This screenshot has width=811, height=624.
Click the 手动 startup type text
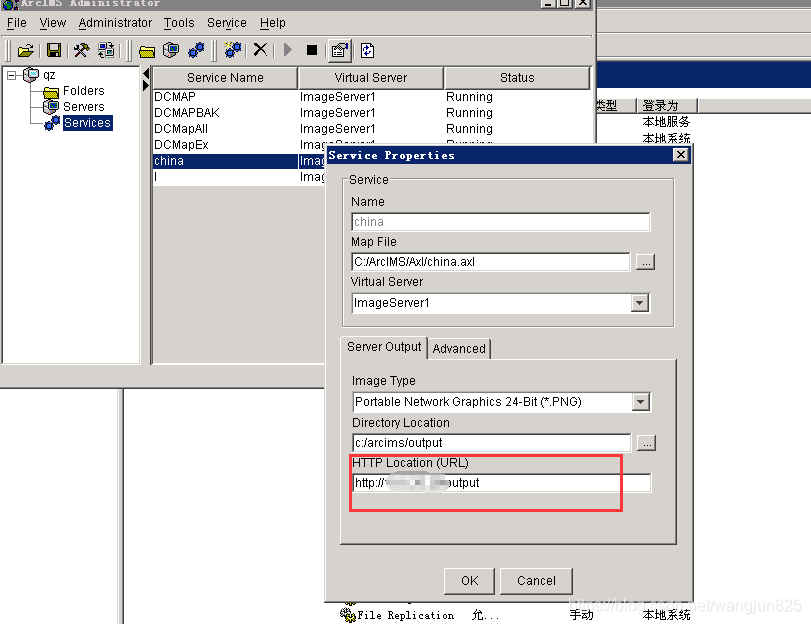pos(581,615)
